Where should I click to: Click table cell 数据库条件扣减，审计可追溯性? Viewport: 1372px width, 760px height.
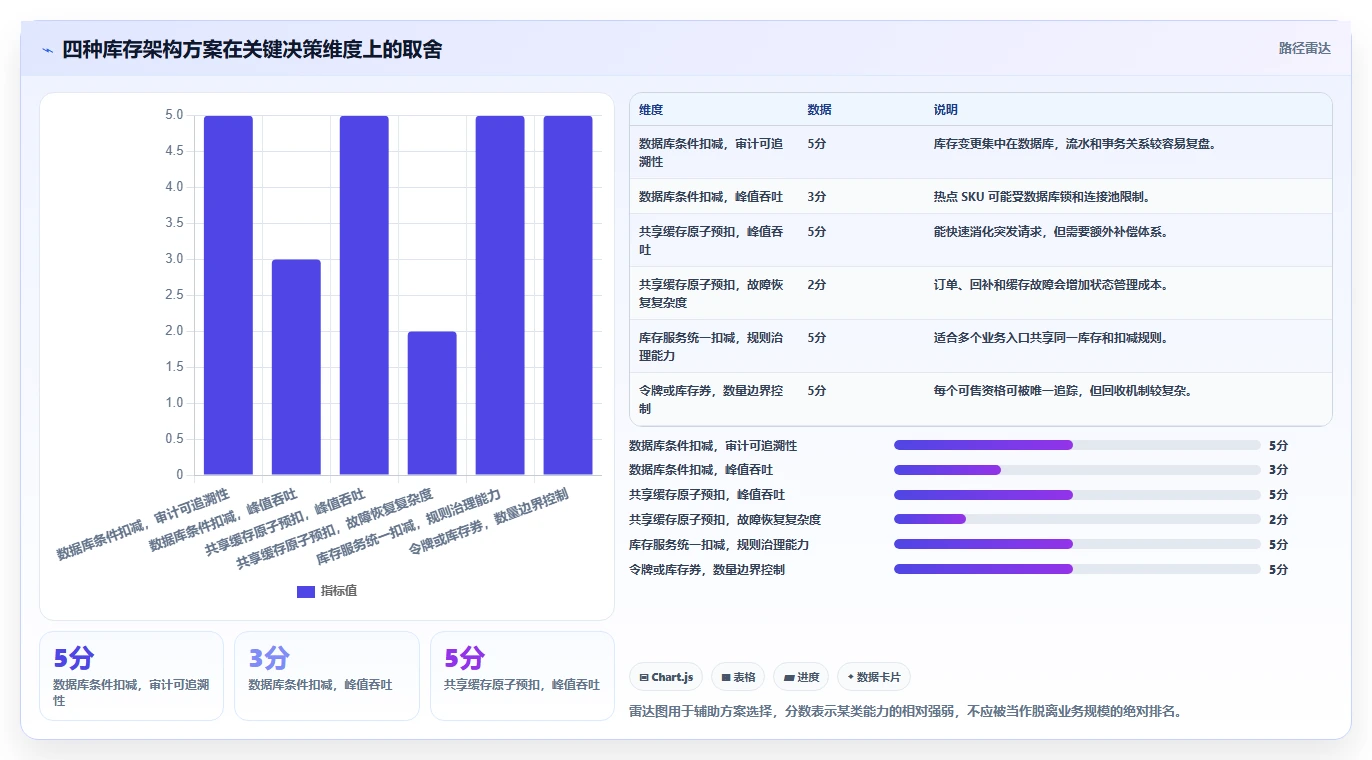(712, 153)
